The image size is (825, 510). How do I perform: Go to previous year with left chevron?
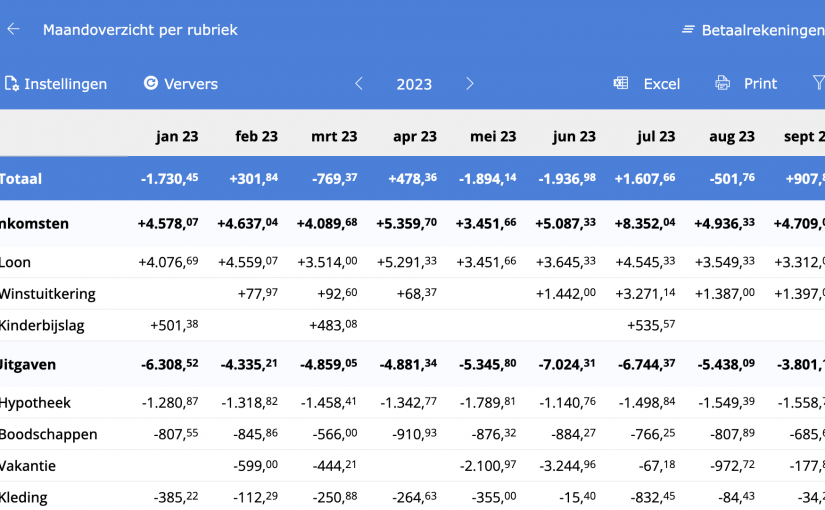(359, 84)
